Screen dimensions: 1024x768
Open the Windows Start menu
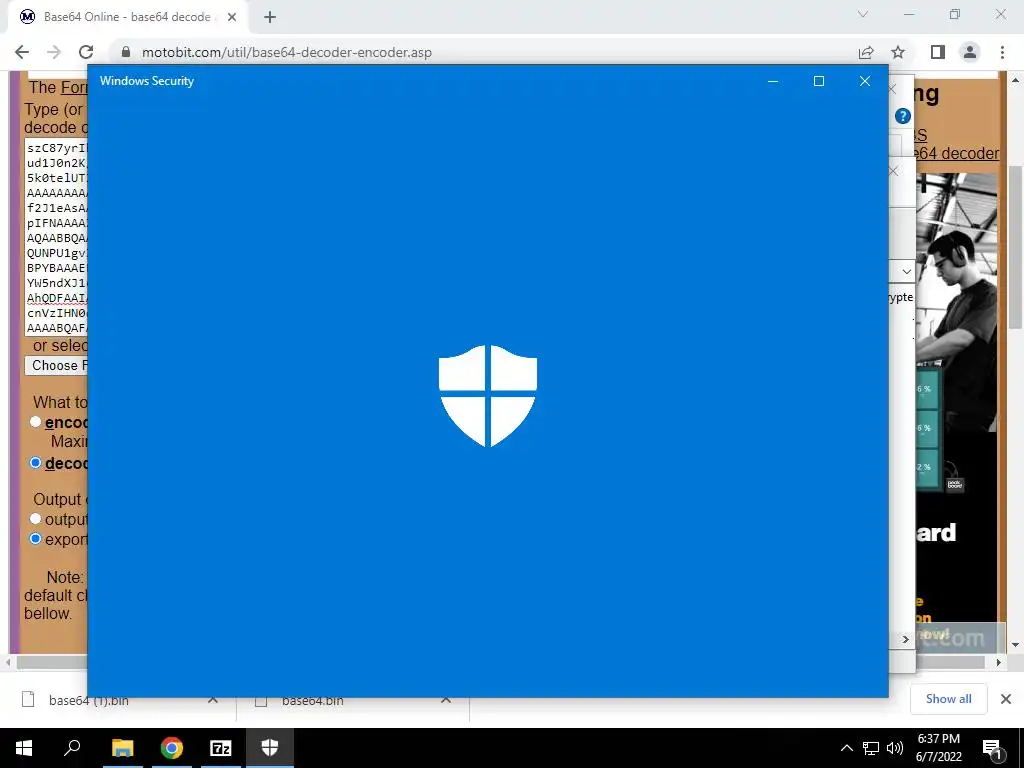(24, 748)
